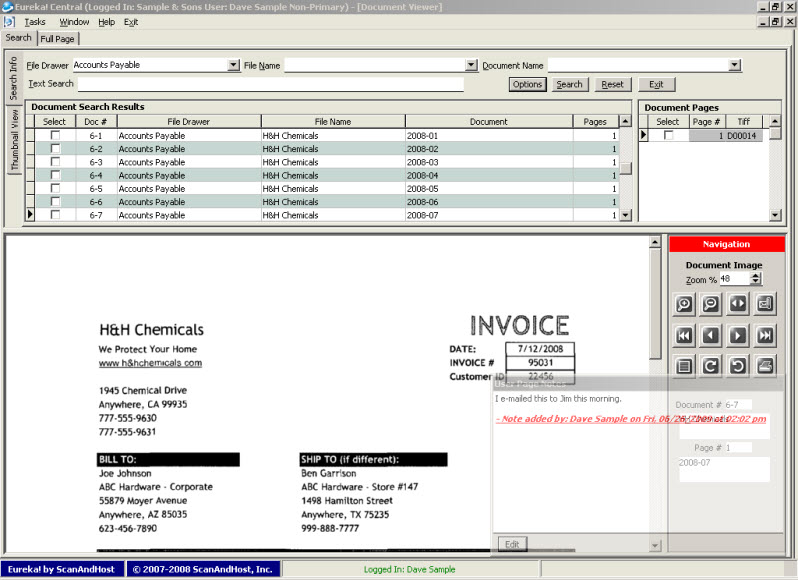Open the Tasks menu
This screenshot has width=798, height=580.
click(x=35, y=22)
